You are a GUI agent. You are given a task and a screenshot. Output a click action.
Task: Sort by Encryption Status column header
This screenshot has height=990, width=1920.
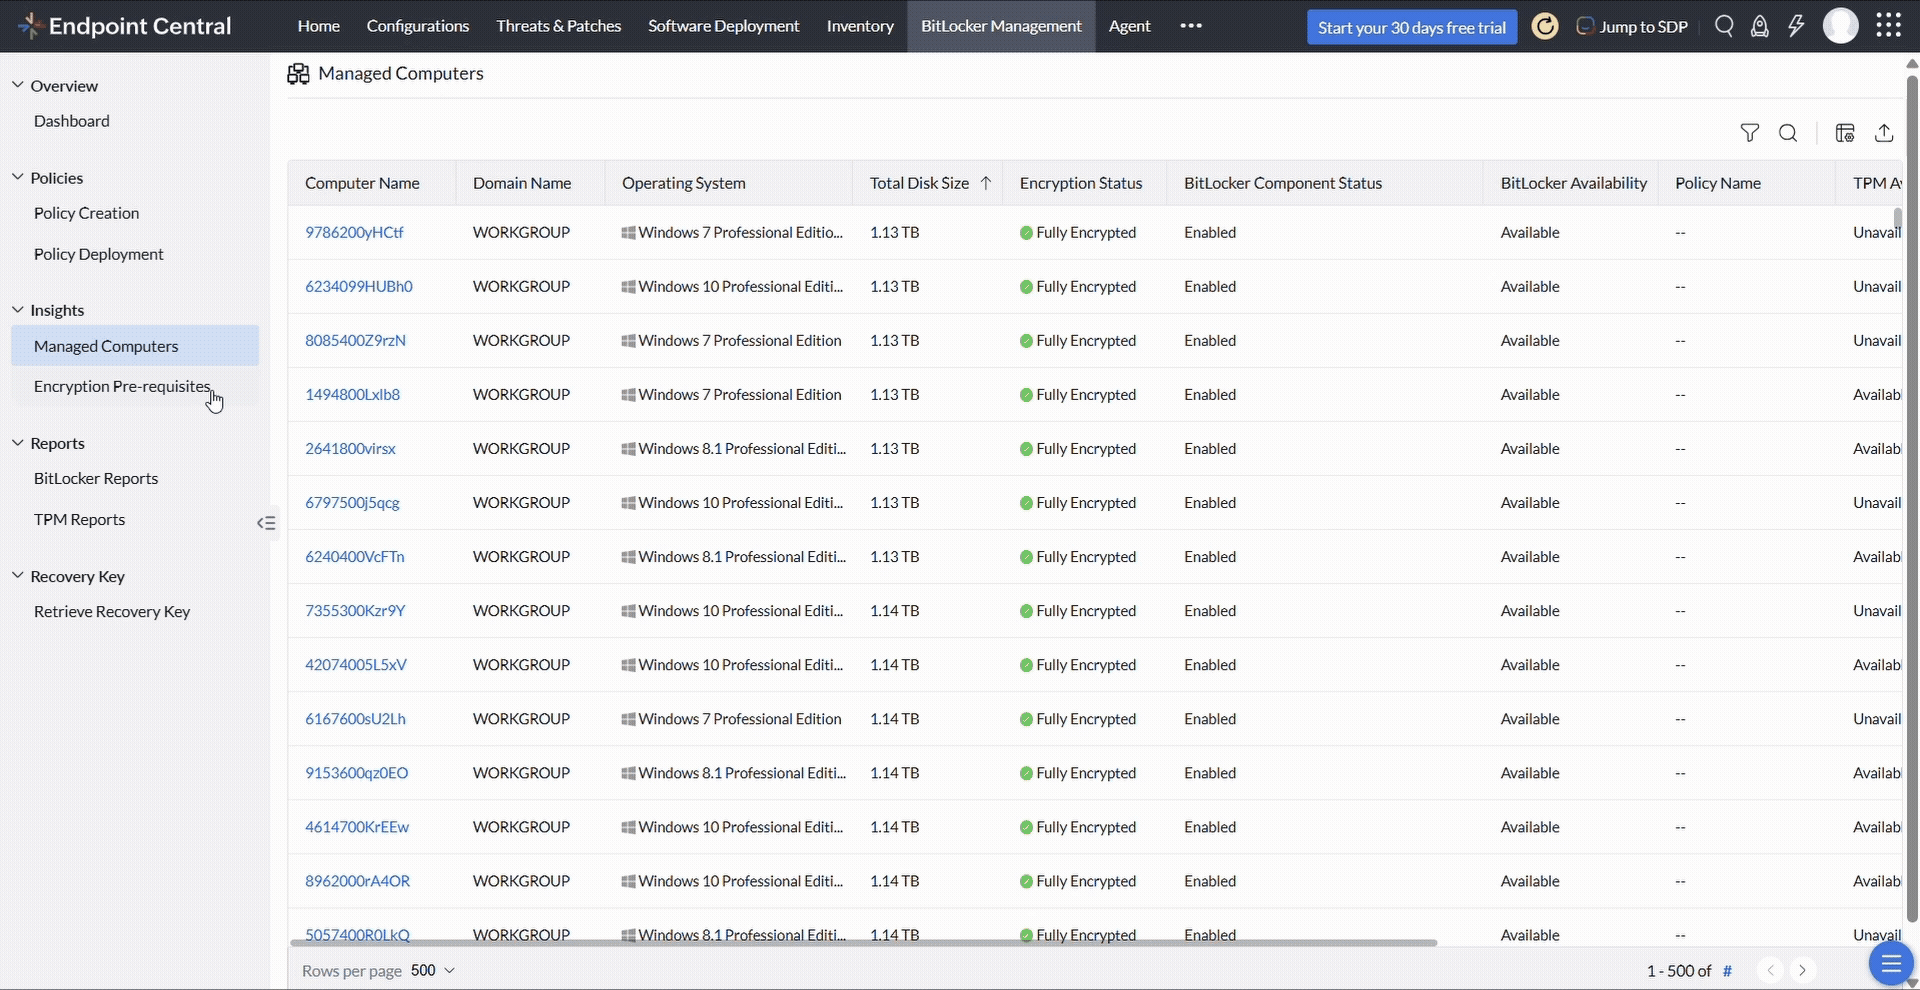1081,183
